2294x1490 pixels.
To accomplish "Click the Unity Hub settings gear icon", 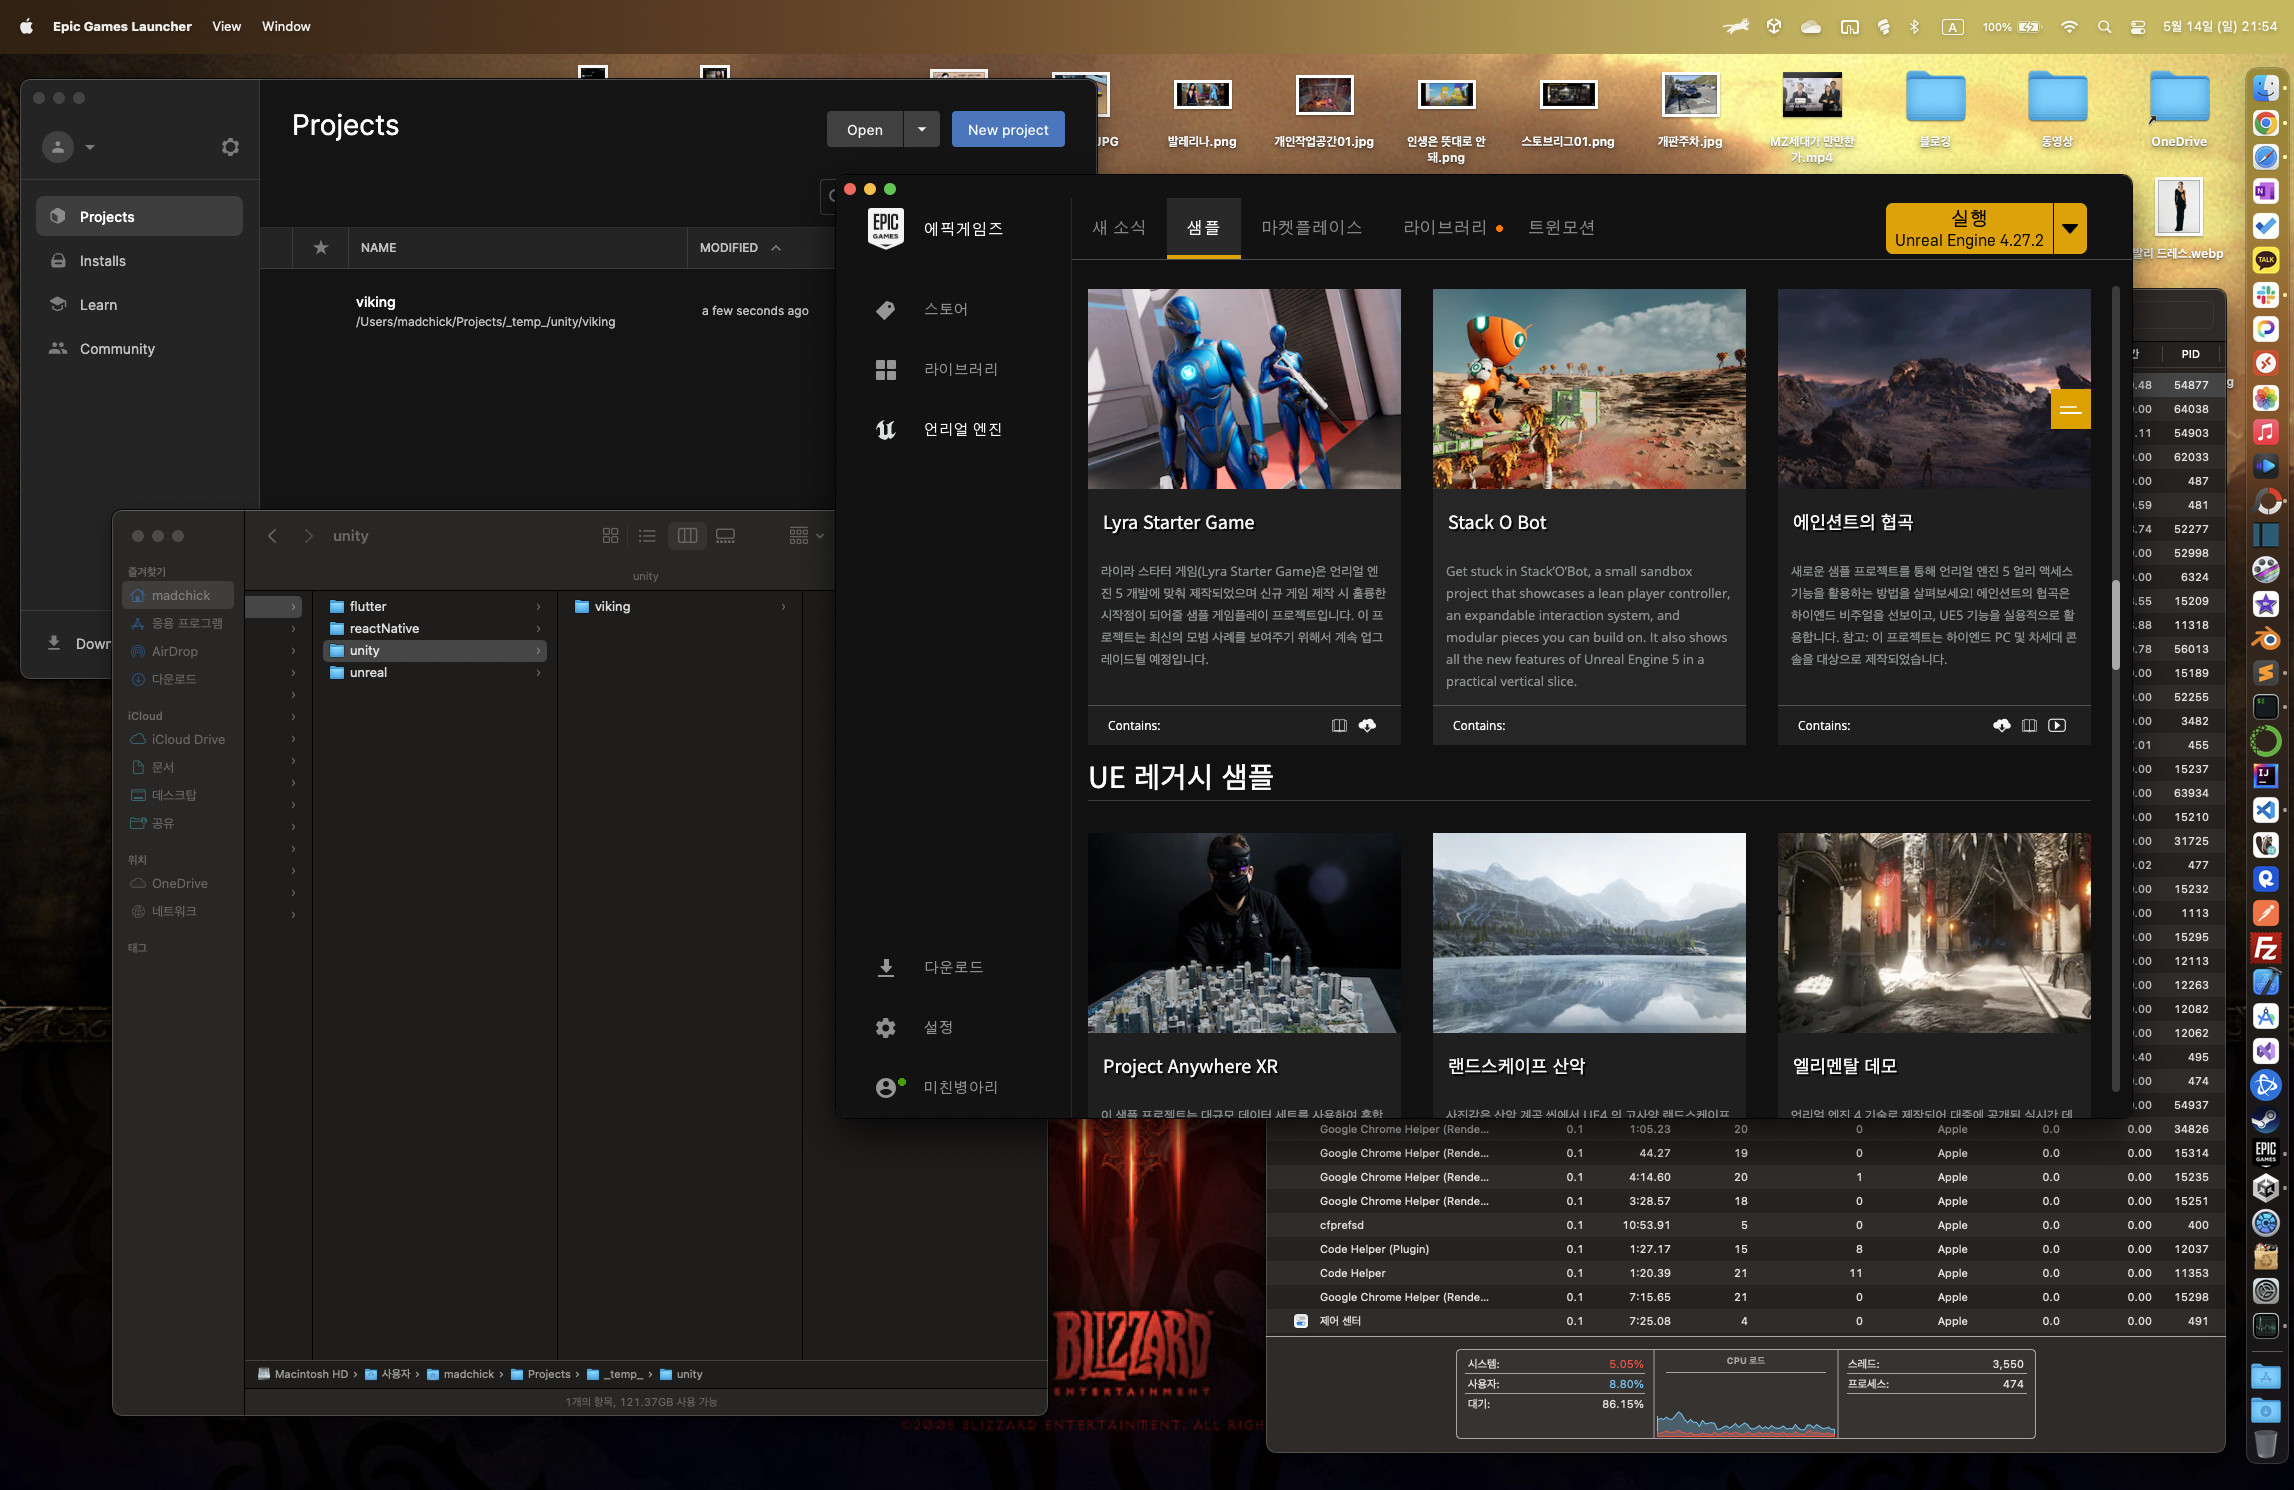I will 230,147.
